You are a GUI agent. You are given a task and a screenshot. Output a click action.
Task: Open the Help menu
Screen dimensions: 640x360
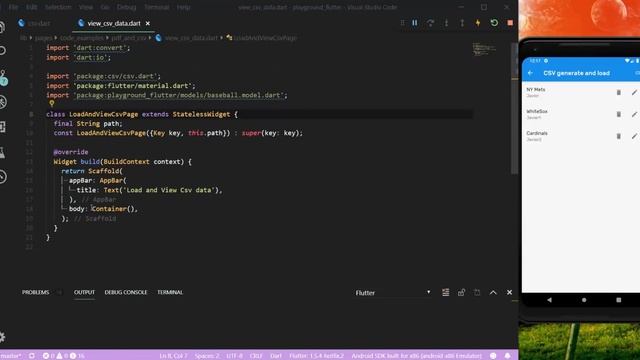click(183, 7)
